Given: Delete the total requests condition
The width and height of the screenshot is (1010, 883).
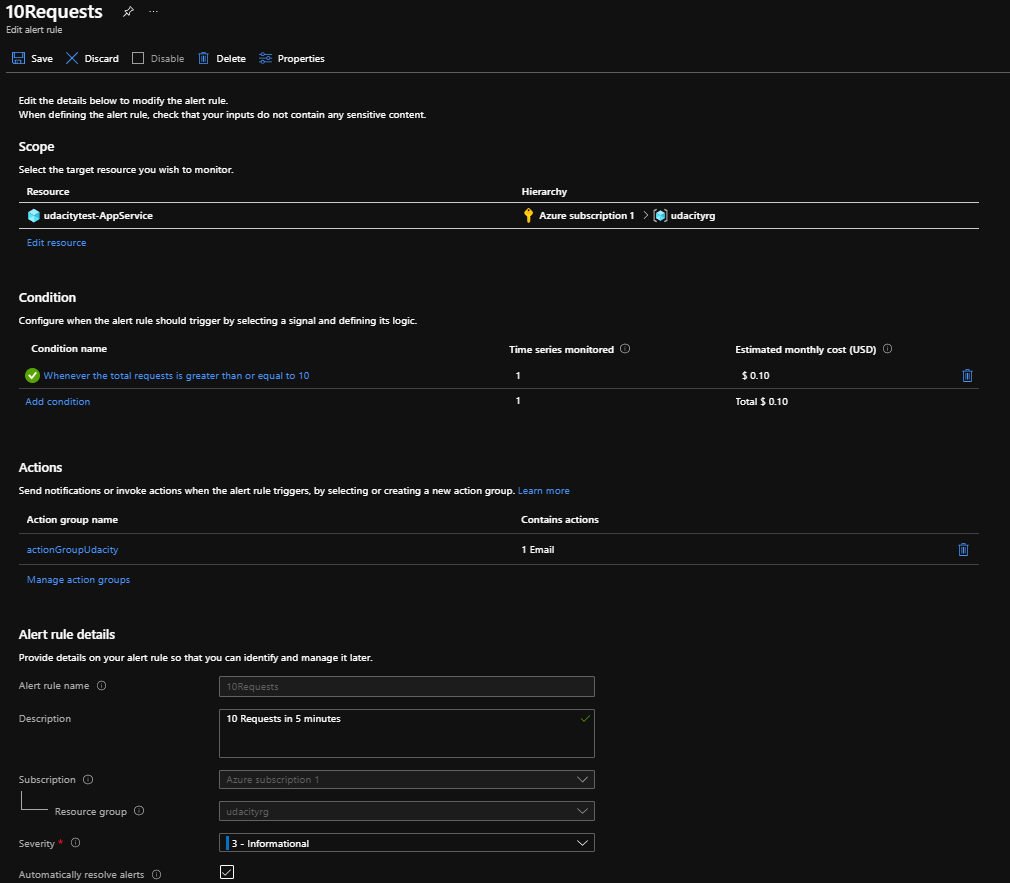Looking at the screenshot, I should coord(967,375).
